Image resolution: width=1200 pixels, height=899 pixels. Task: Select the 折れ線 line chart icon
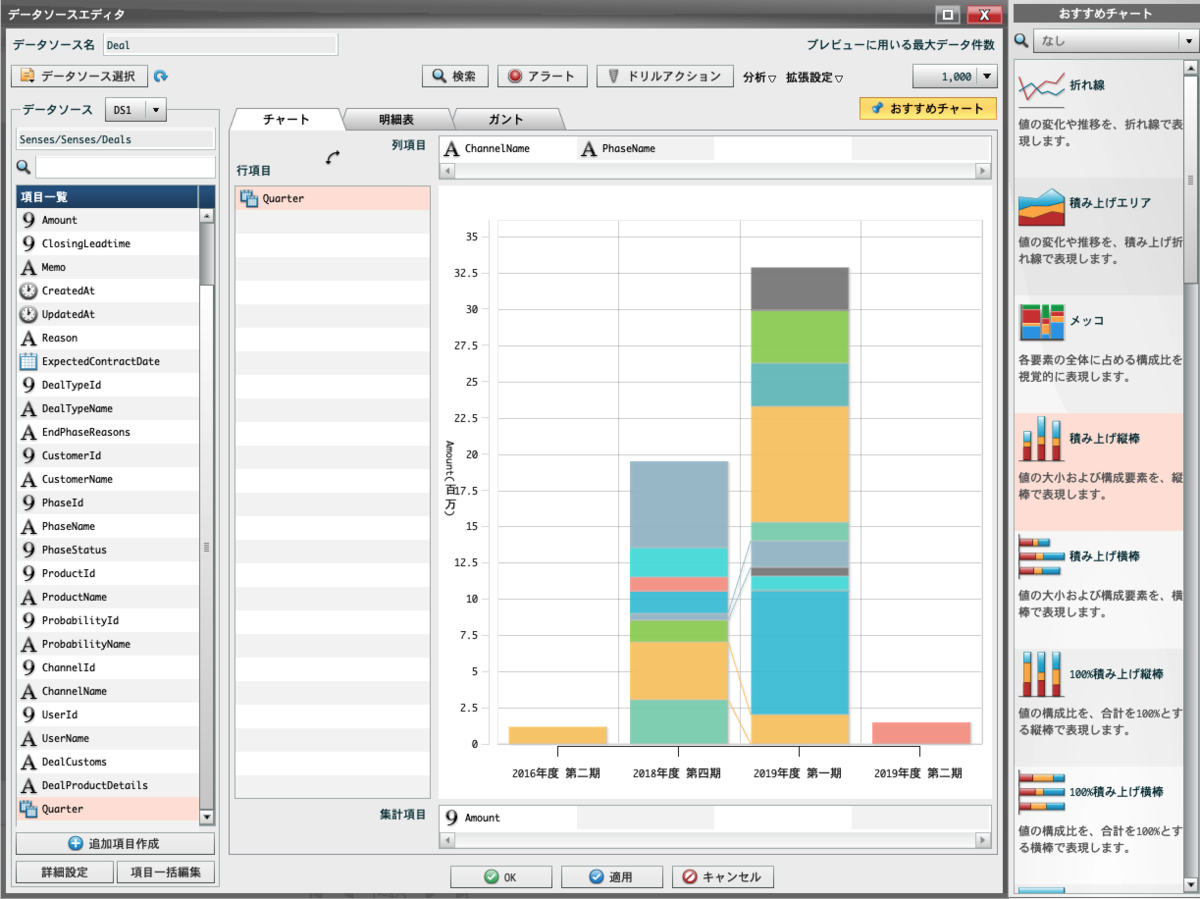(x=1041, y=89)
